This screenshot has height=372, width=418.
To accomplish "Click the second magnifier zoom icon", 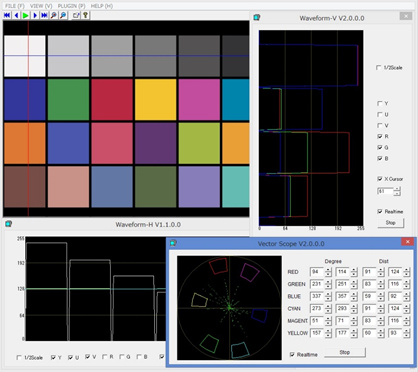I will point(63,15).
